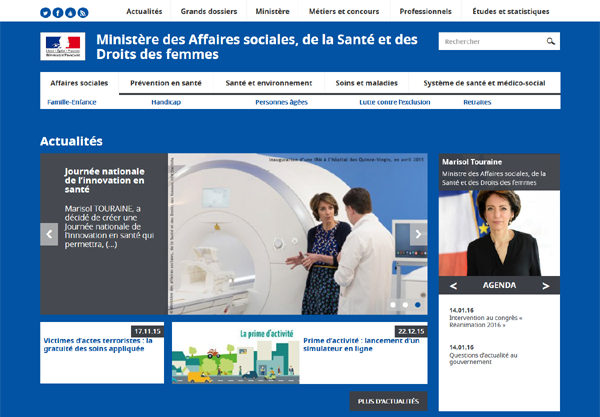The image size is (600, 417).
Task: Switch to the Soins et maladies tab
Action: [x=367, y=83]
